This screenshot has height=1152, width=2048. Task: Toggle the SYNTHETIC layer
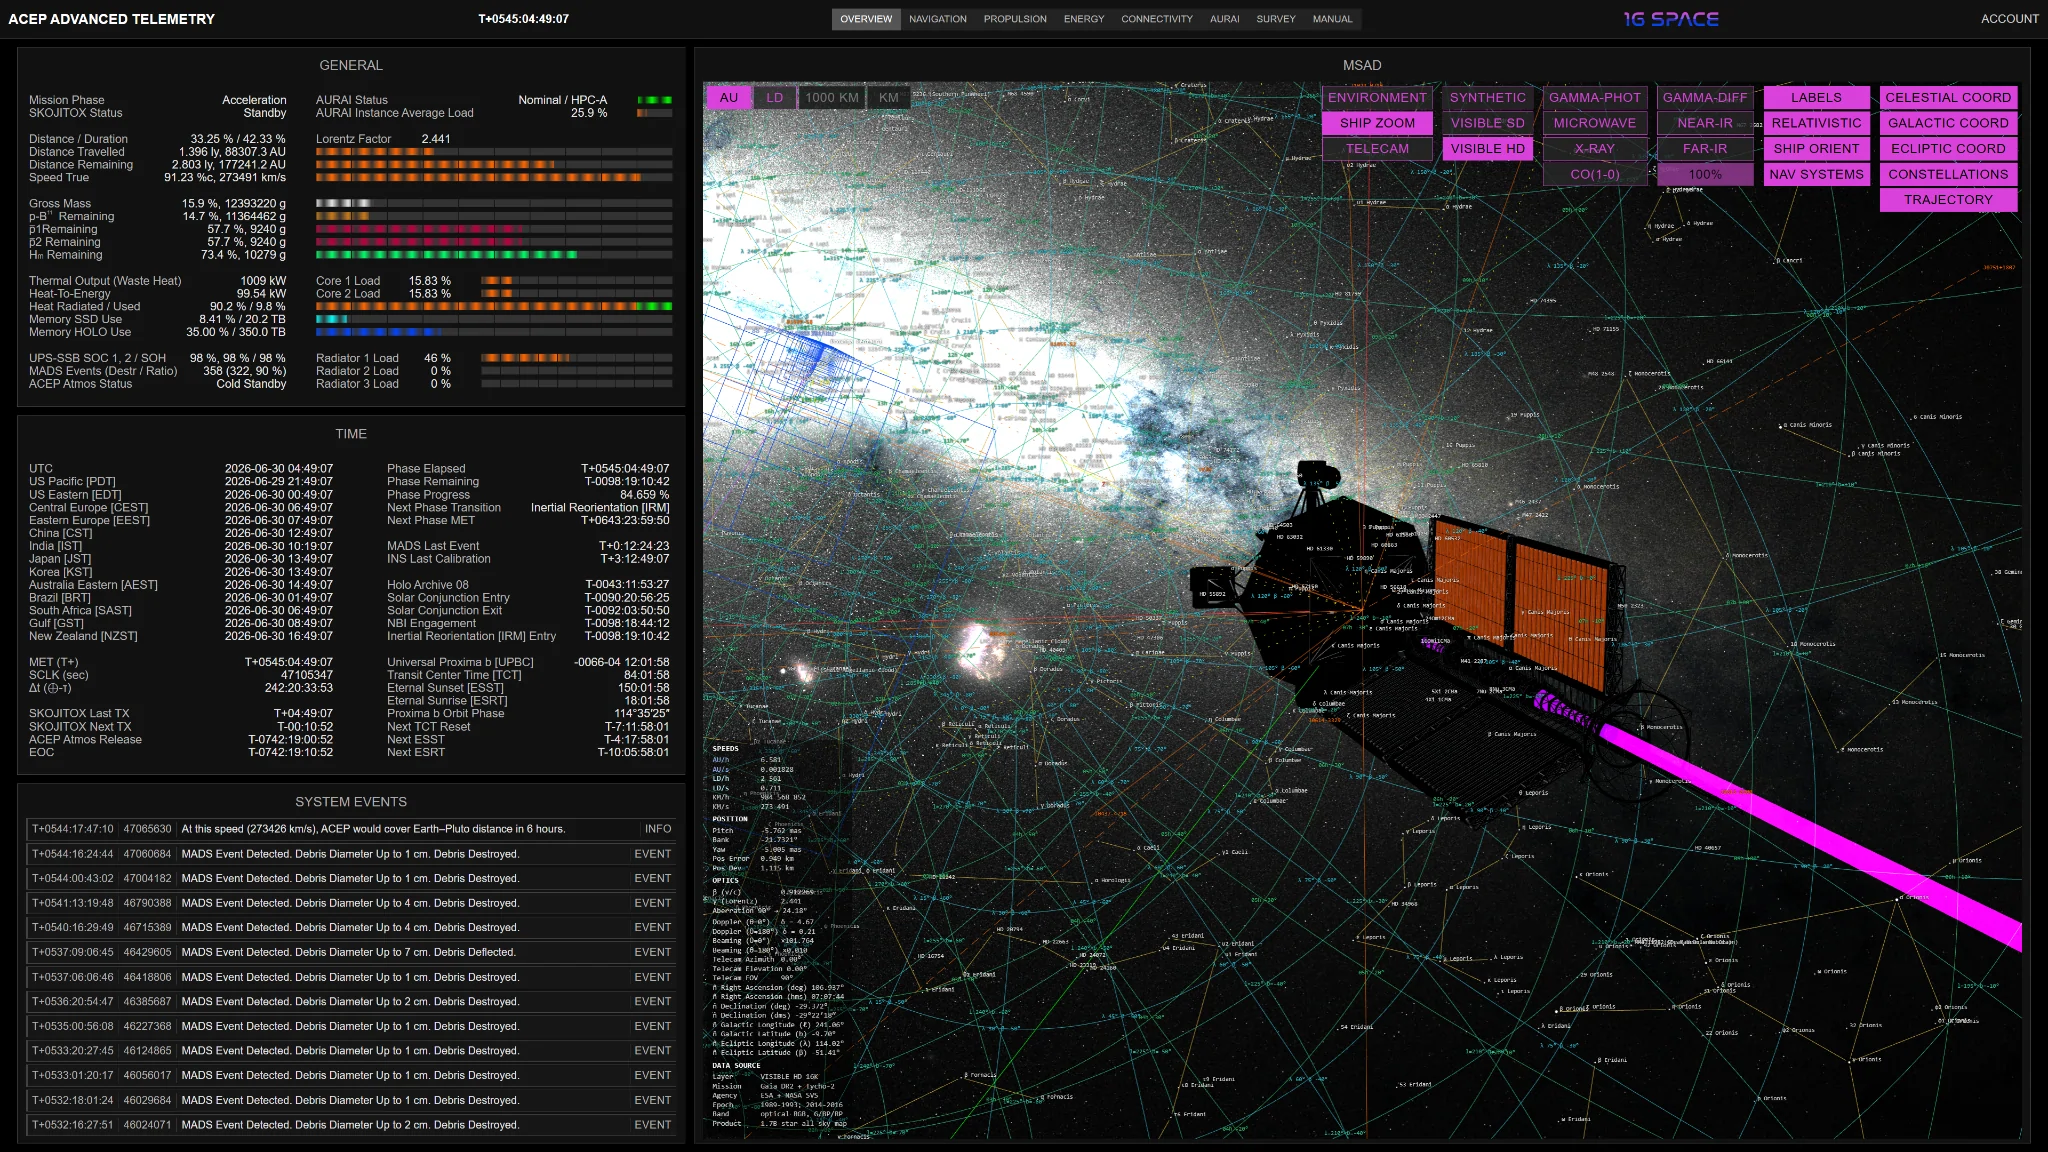click(1488, 98)
